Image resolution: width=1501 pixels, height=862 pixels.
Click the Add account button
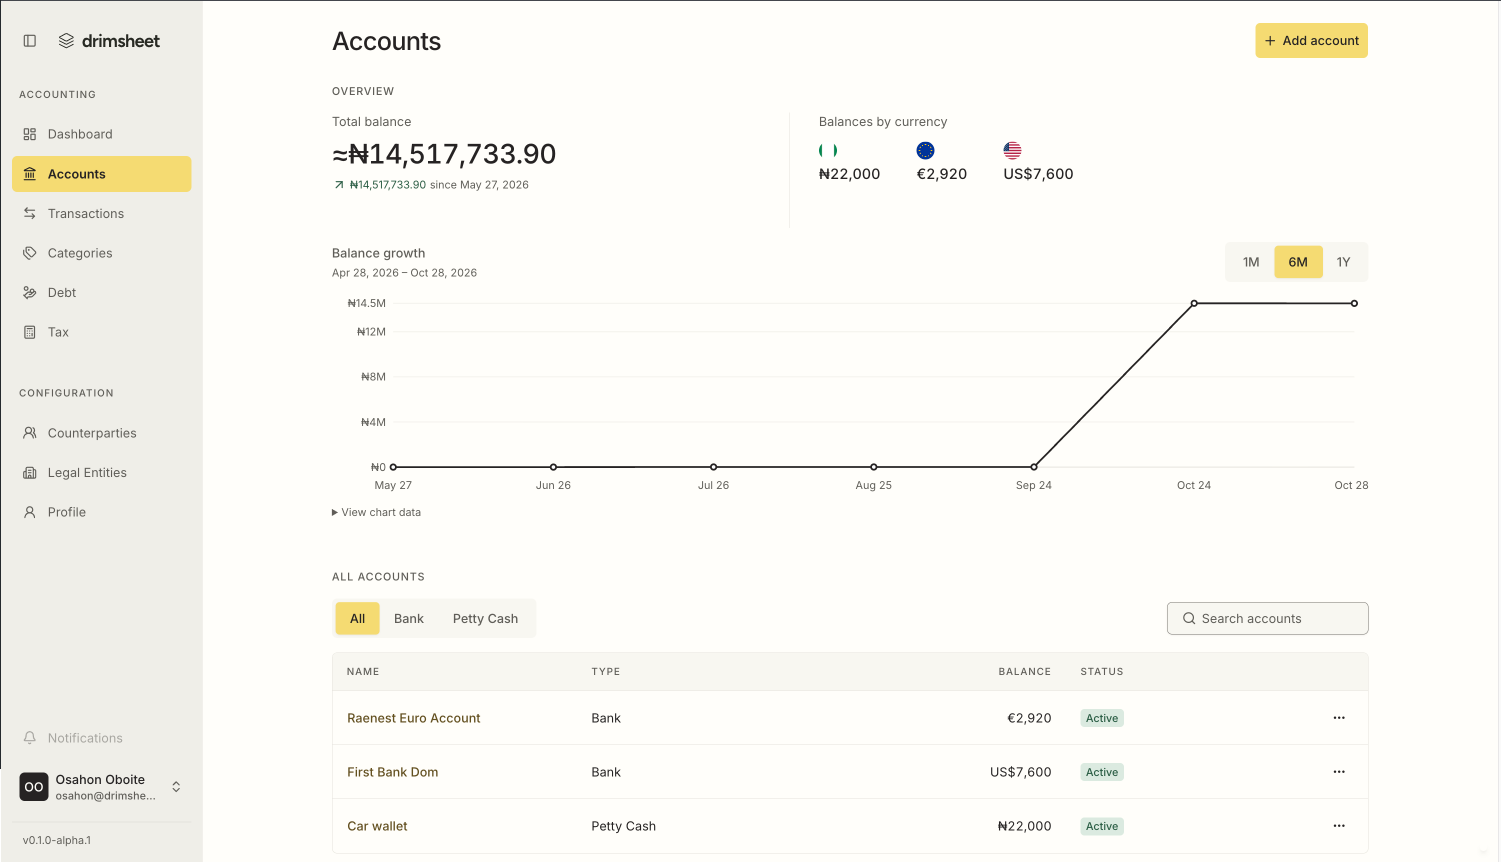1311,41
